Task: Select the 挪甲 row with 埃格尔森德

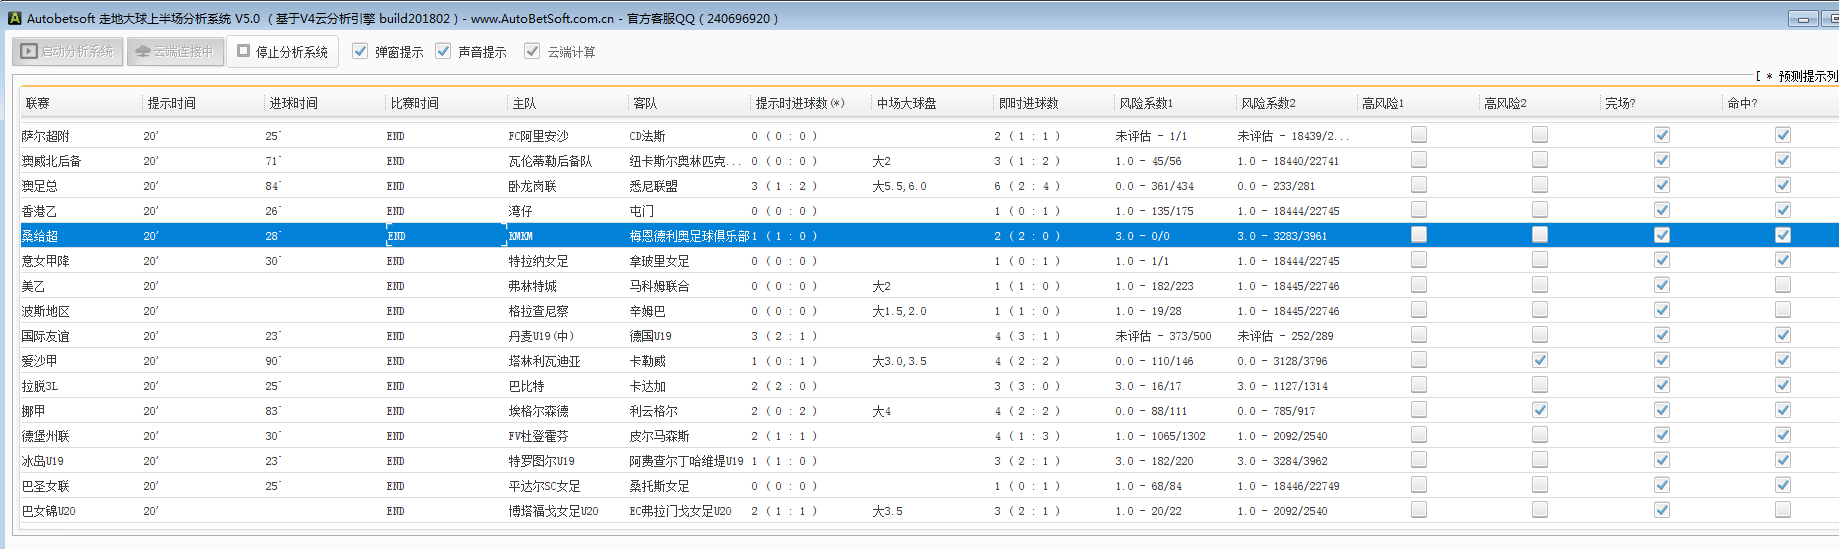Action: tap(34, 411)
